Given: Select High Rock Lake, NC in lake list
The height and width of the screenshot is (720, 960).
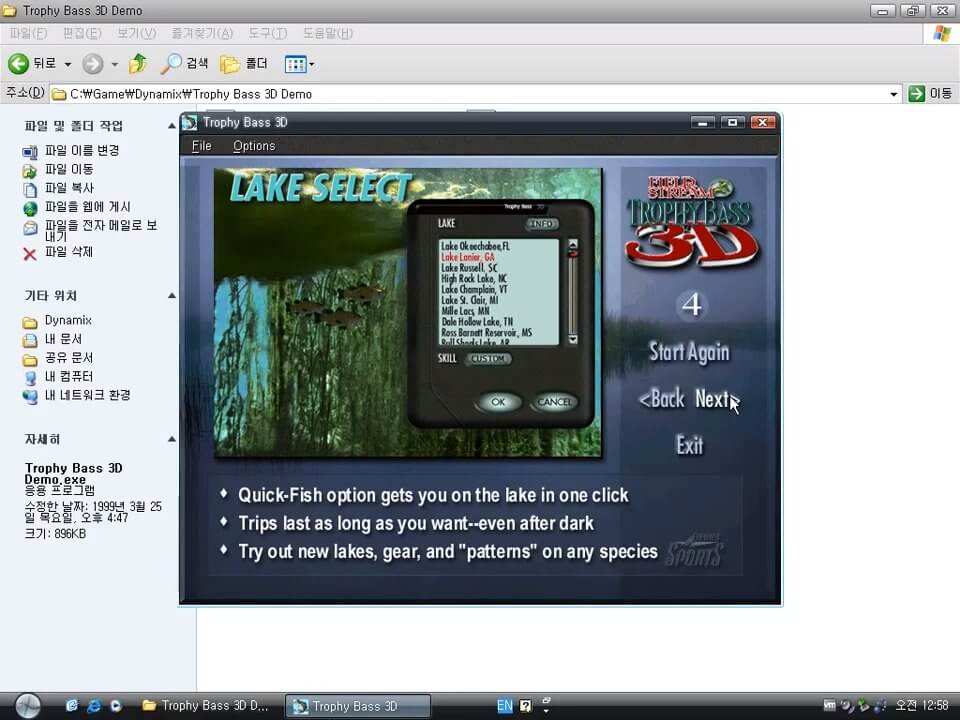Looking at the screenshot, I should (x=474, y=279).
